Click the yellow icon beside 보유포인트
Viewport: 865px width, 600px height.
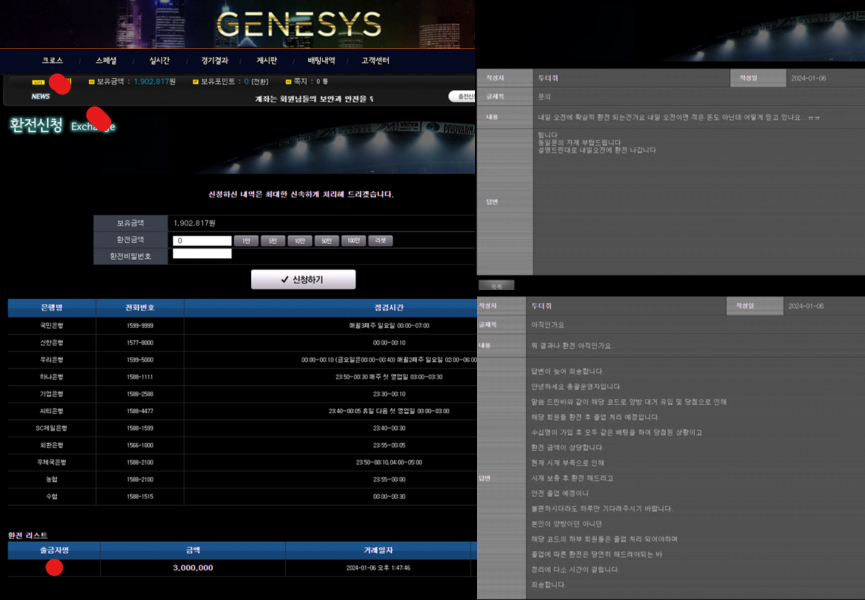tap(195, 82)
